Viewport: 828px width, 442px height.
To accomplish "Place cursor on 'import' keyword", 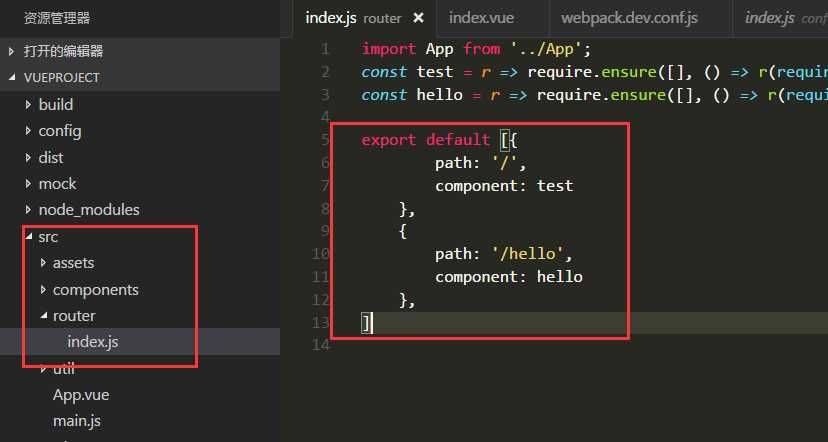I will tap(389, 49).
